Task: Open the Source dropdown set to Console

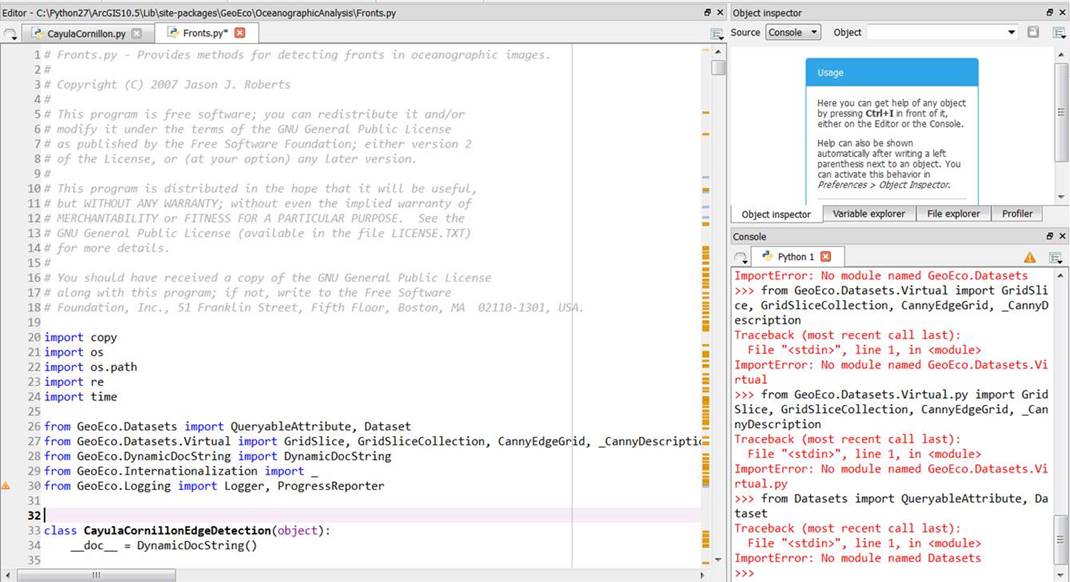Action: pos(793,32)
